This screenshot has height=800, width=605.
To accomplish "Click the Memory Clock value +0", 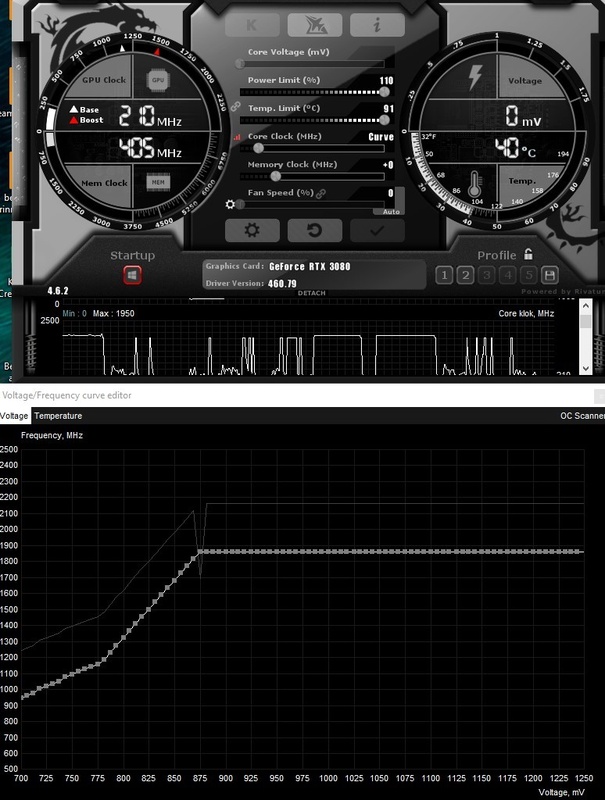I will (x=388, y=165).
